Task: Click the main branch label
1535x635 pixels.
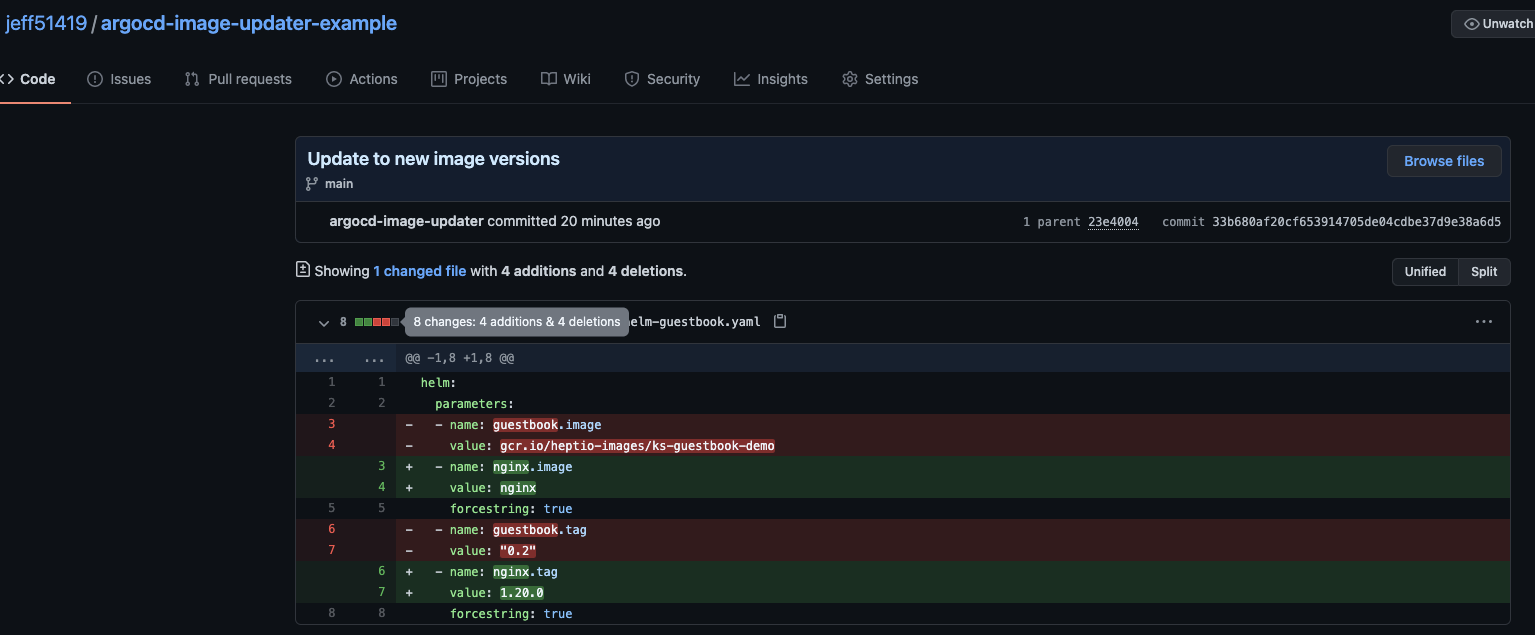Action: 339,184
